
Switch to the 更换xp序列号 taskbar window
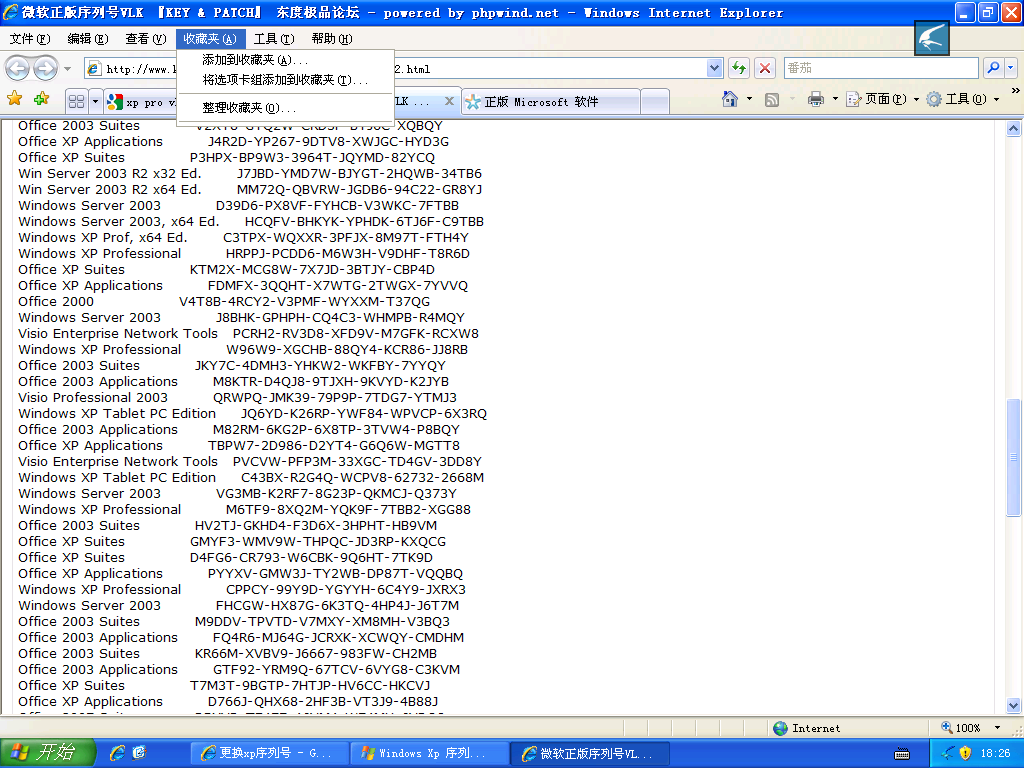pos(268,754)
